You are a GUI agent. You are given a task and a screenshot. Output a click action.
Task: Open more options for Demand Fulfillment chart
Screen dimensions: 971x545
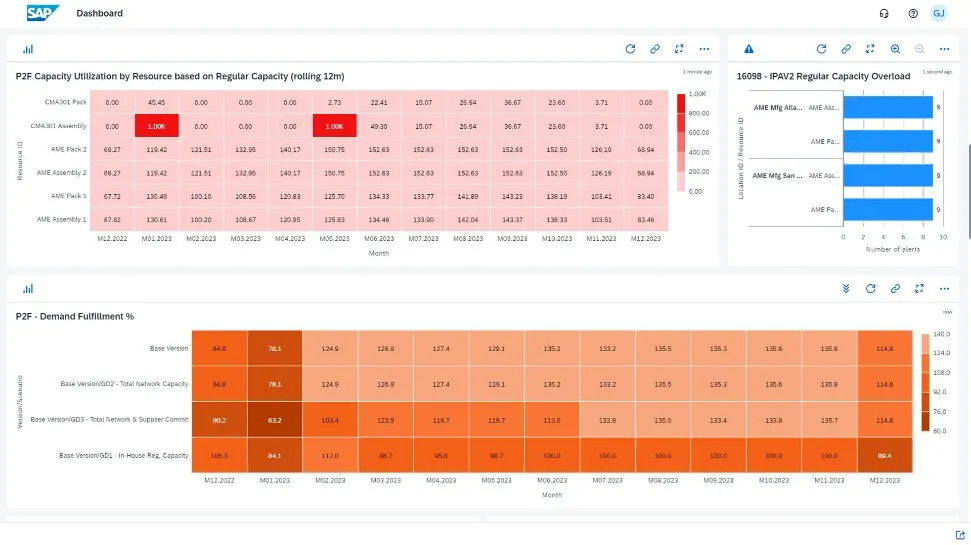944,288
